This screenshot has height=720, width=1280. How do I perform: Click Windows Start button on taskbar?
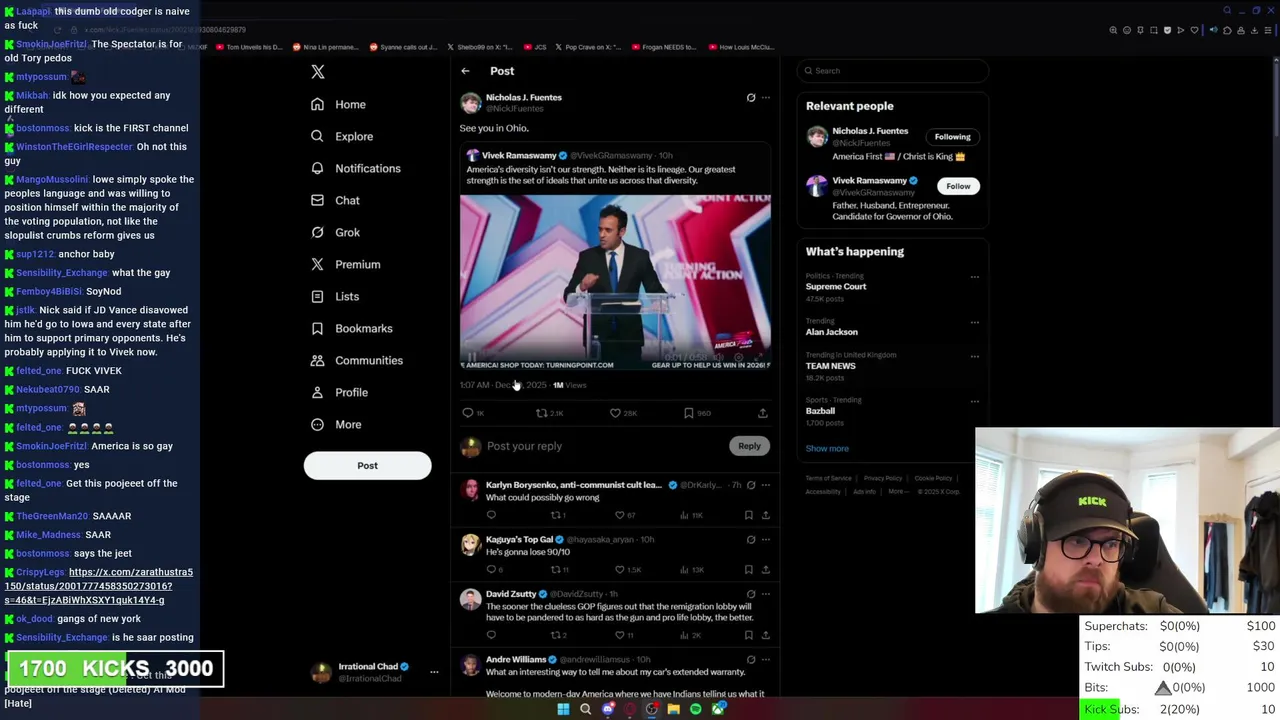(563, 710)
